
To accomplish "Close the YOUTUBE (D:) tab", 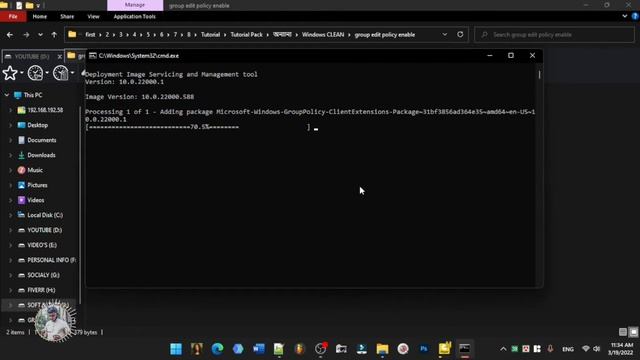I will pyautogui.click(x=60, y=56).
